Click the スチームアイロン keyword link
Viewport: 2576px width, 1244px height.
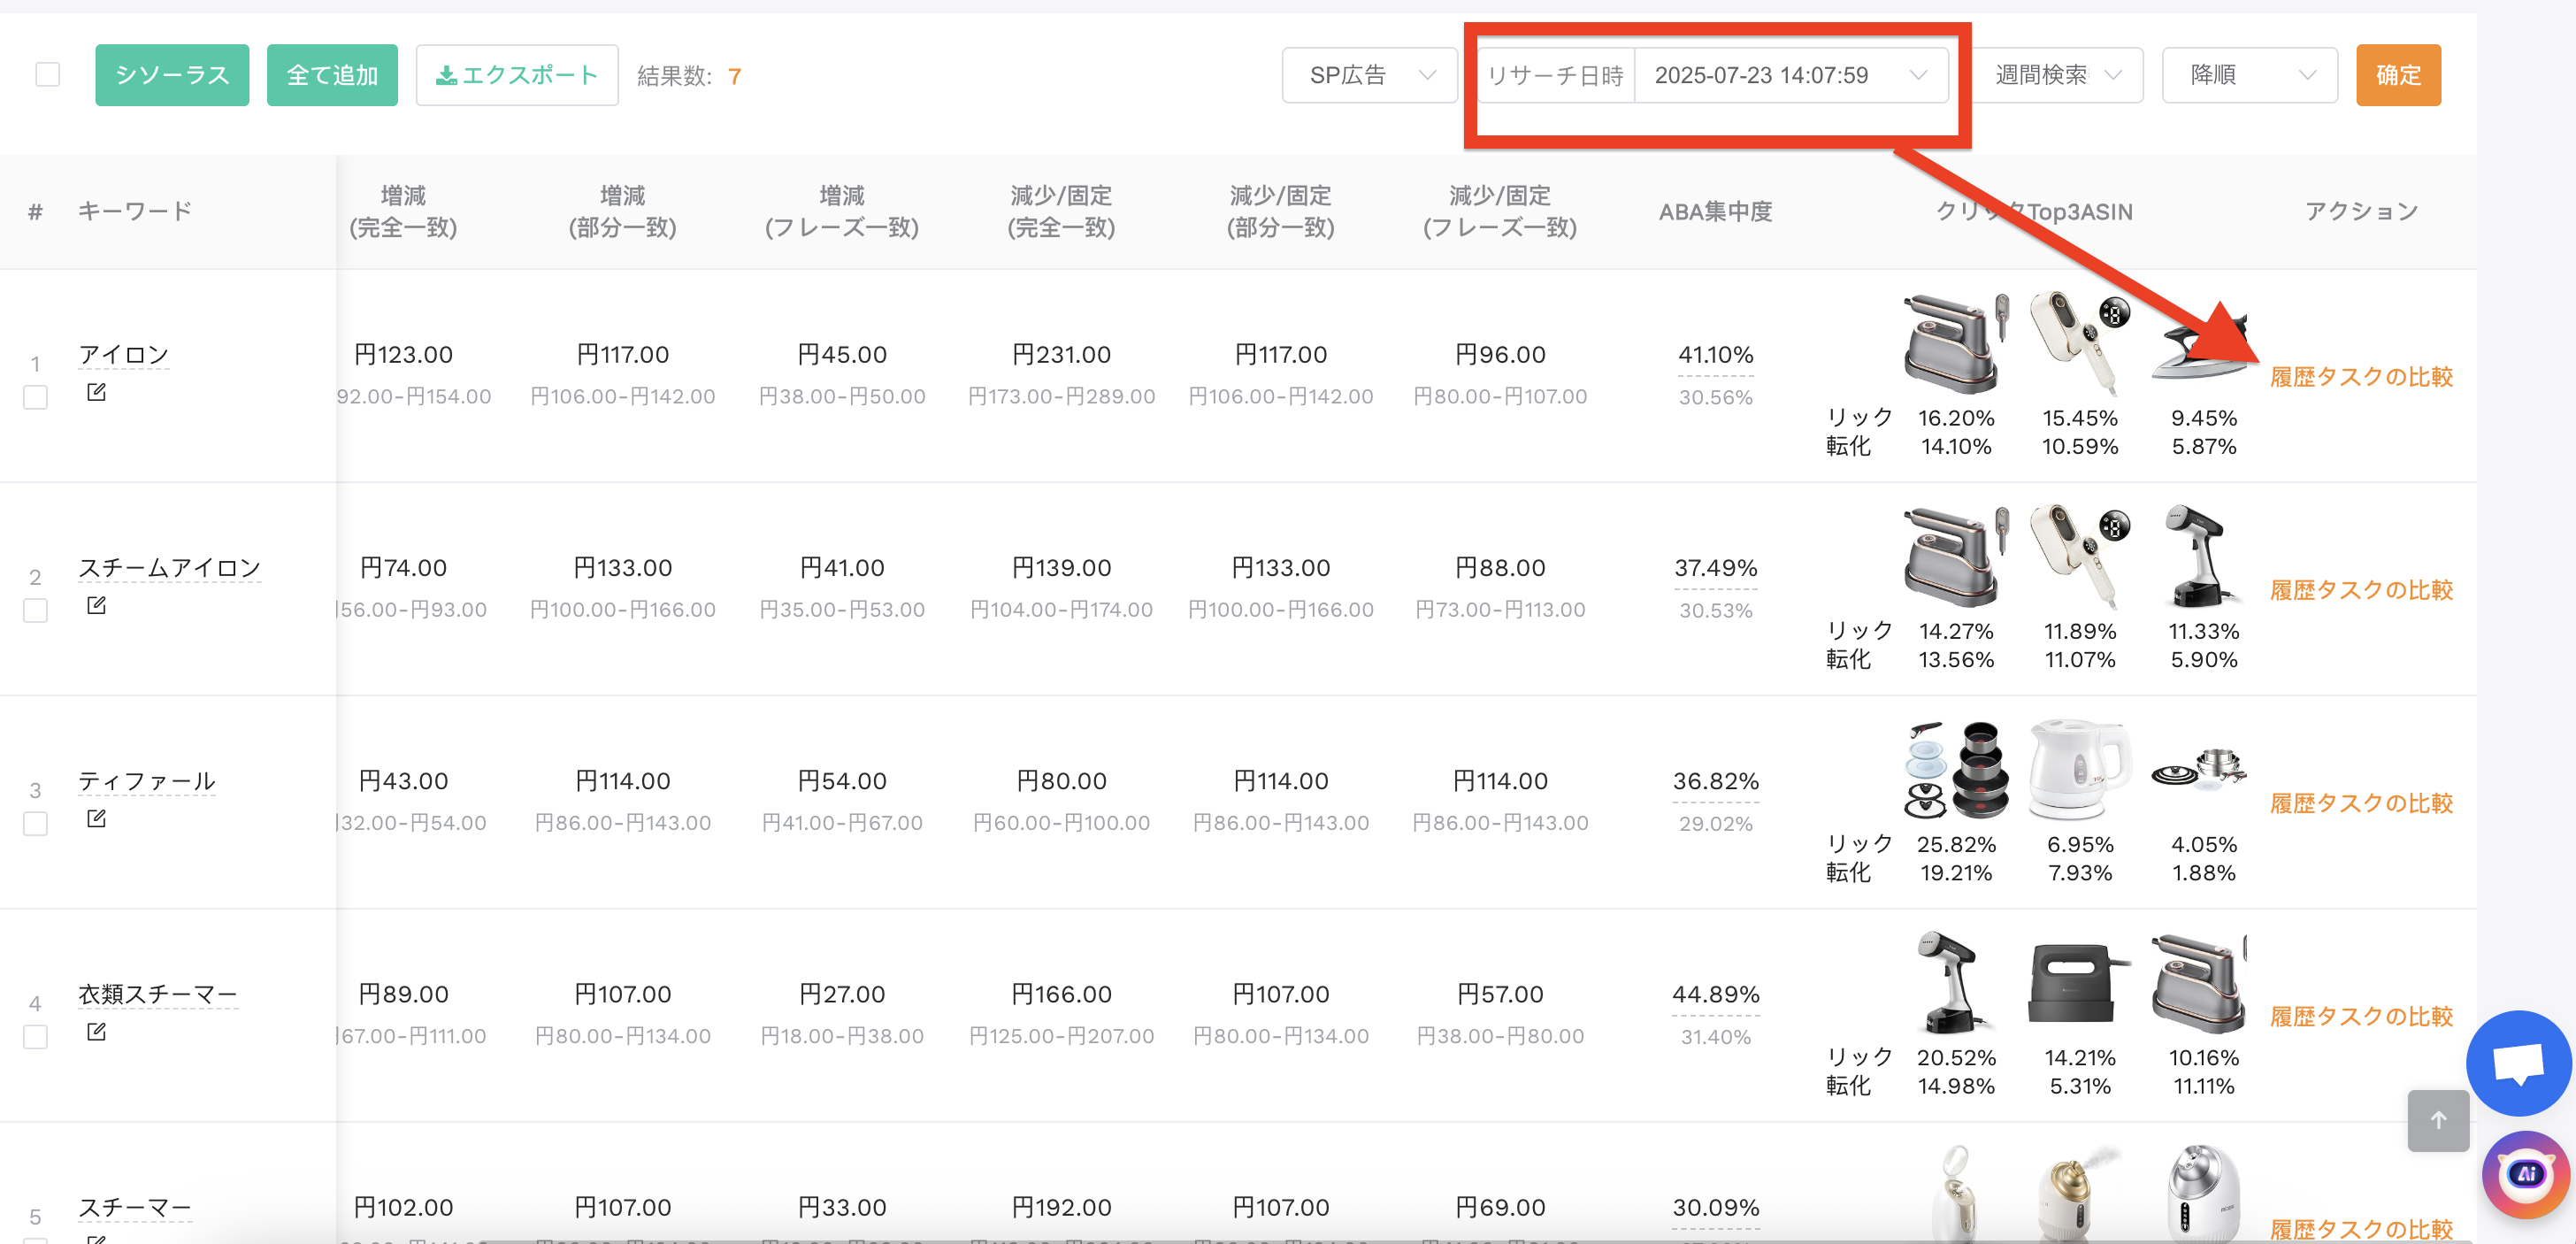pos(169,568)
